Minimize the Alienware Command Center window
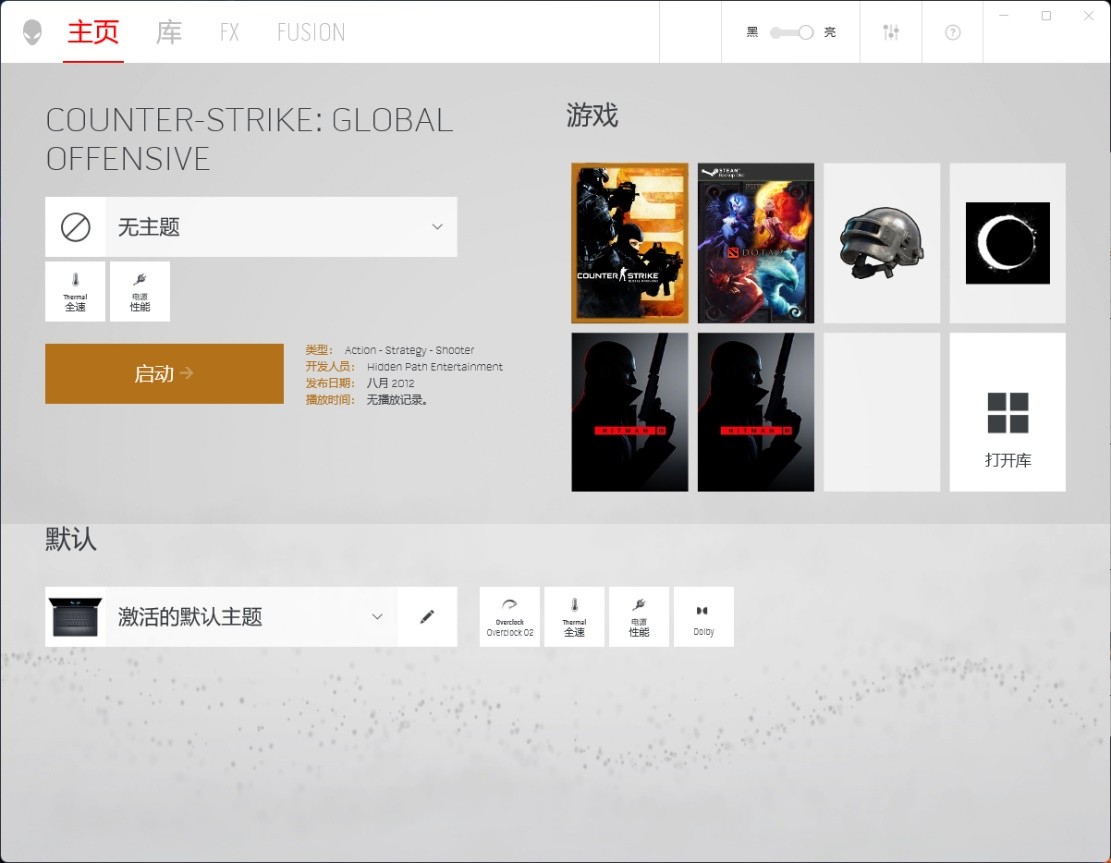 1003,16
